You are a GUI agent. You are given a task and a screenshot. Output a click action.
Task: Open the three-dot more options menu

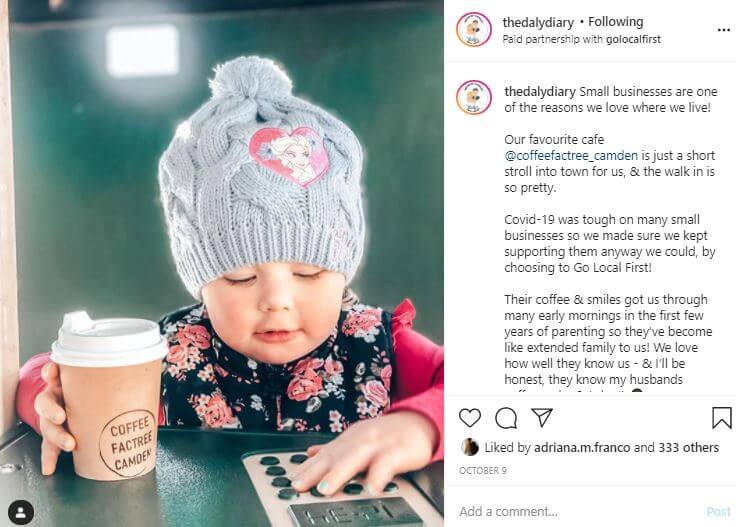tap(724, 30)
